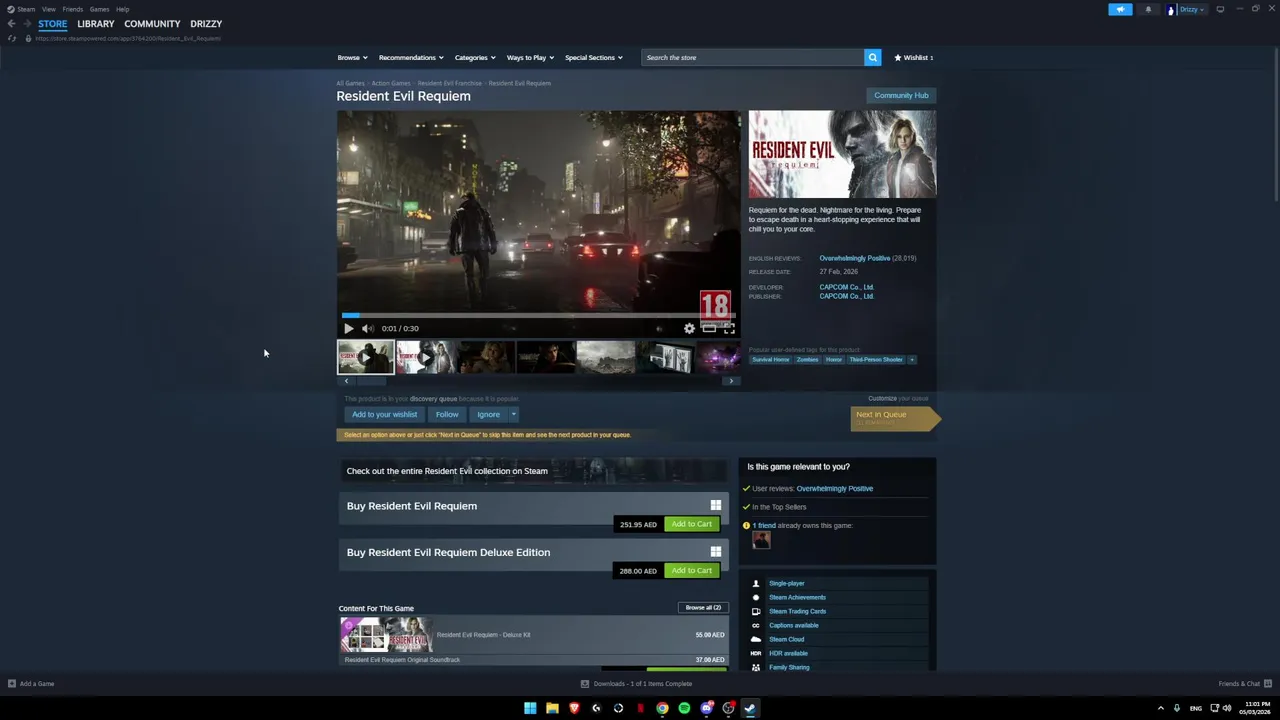1280x720 pixels.
Task: Click the store search input field
Action: click(752, 57)
